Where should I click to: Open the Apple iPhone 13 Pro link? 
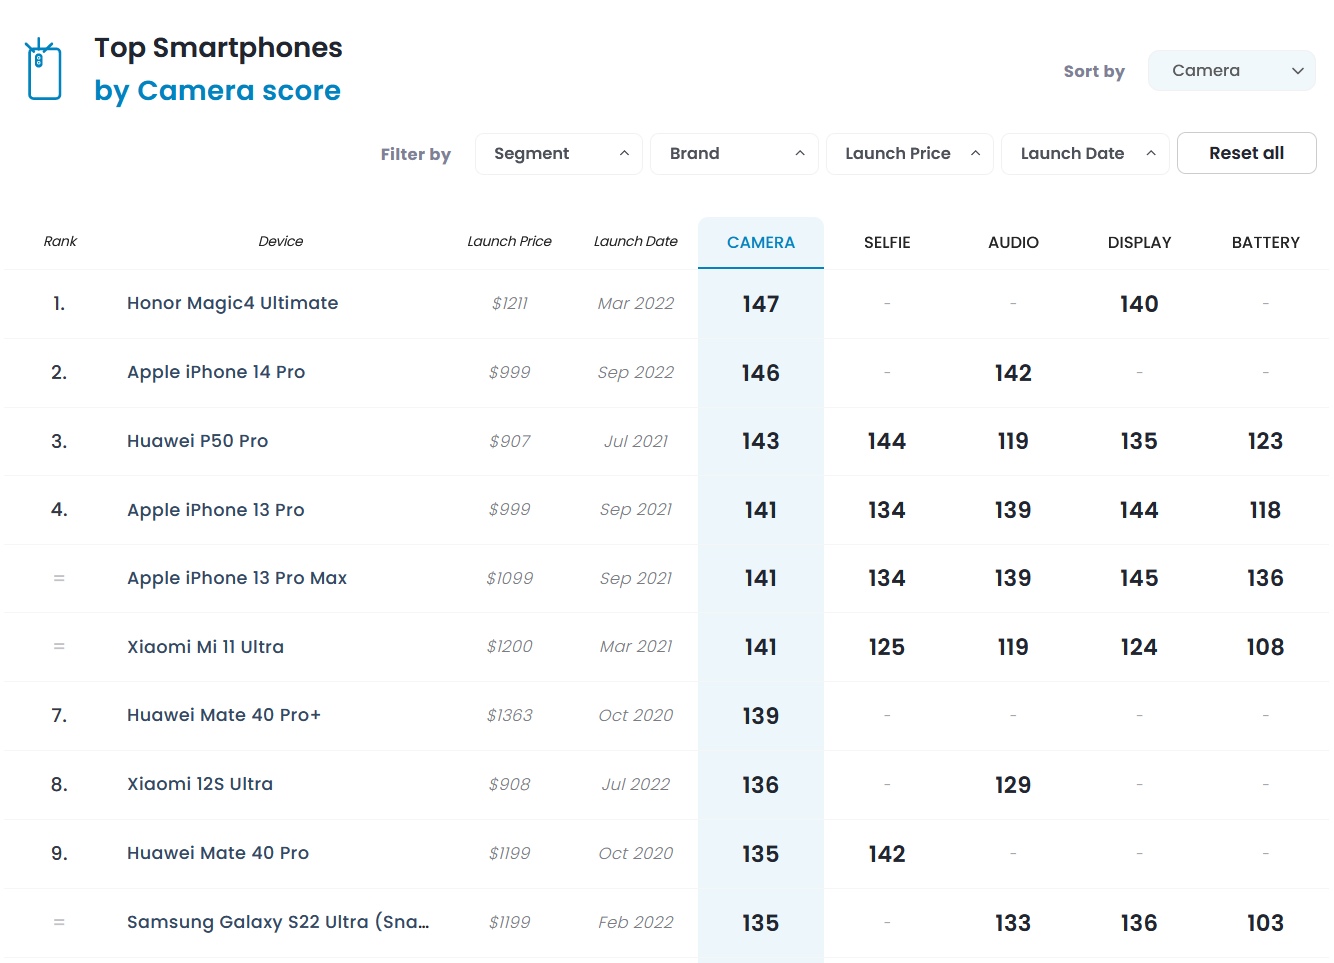[x=215, y=510]
